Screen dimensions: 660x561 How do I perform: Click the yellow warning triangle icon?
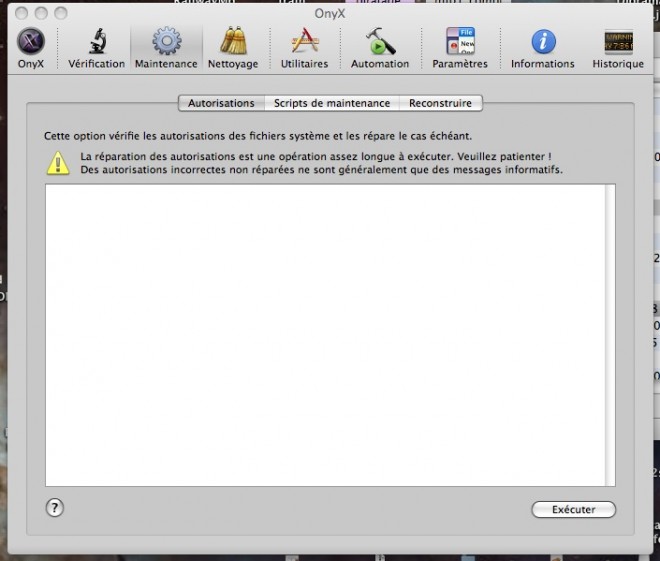(x=58, y=163)
